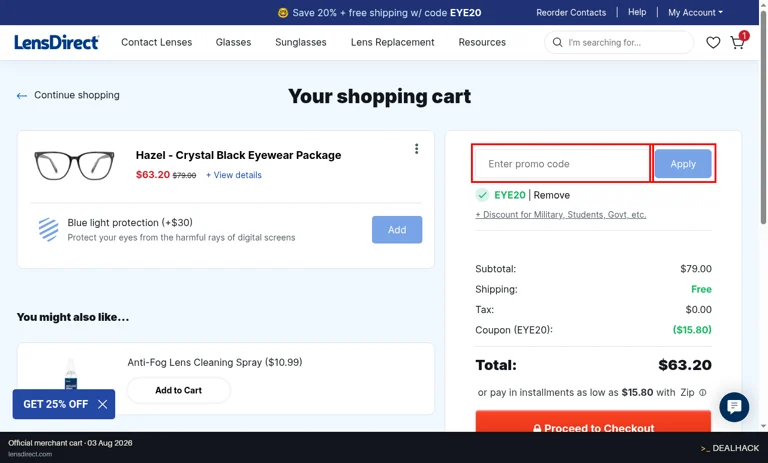The height and width of the screenshot is (463, 768).
Task: Click Proceed to Checkout
Action: (x=593, y=422)
